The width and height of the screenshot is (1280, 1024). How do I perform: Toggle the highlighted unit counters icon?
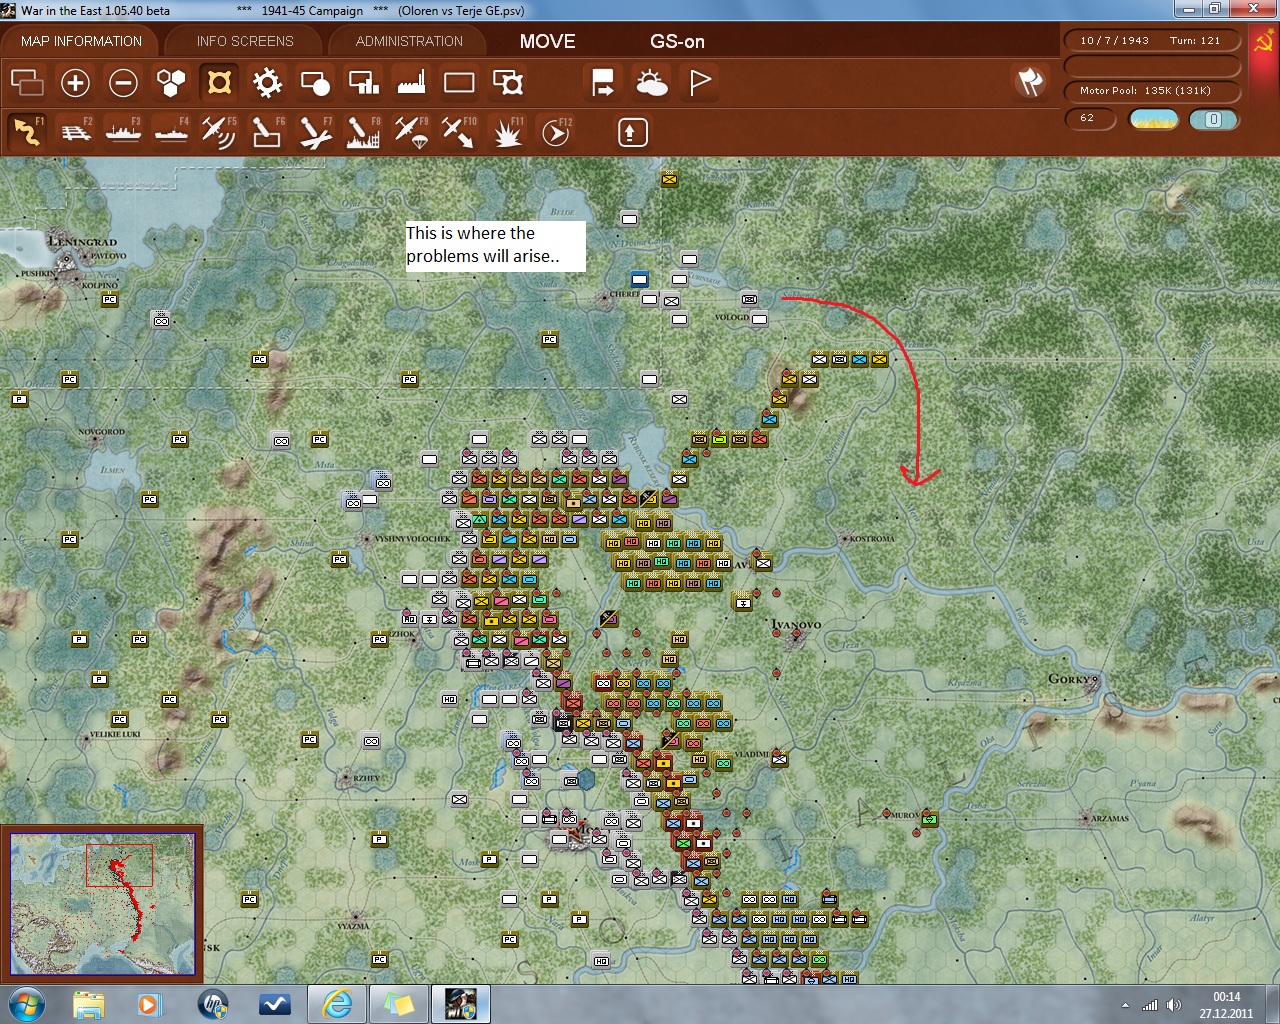pyautogui.click(x=219, y=82)
